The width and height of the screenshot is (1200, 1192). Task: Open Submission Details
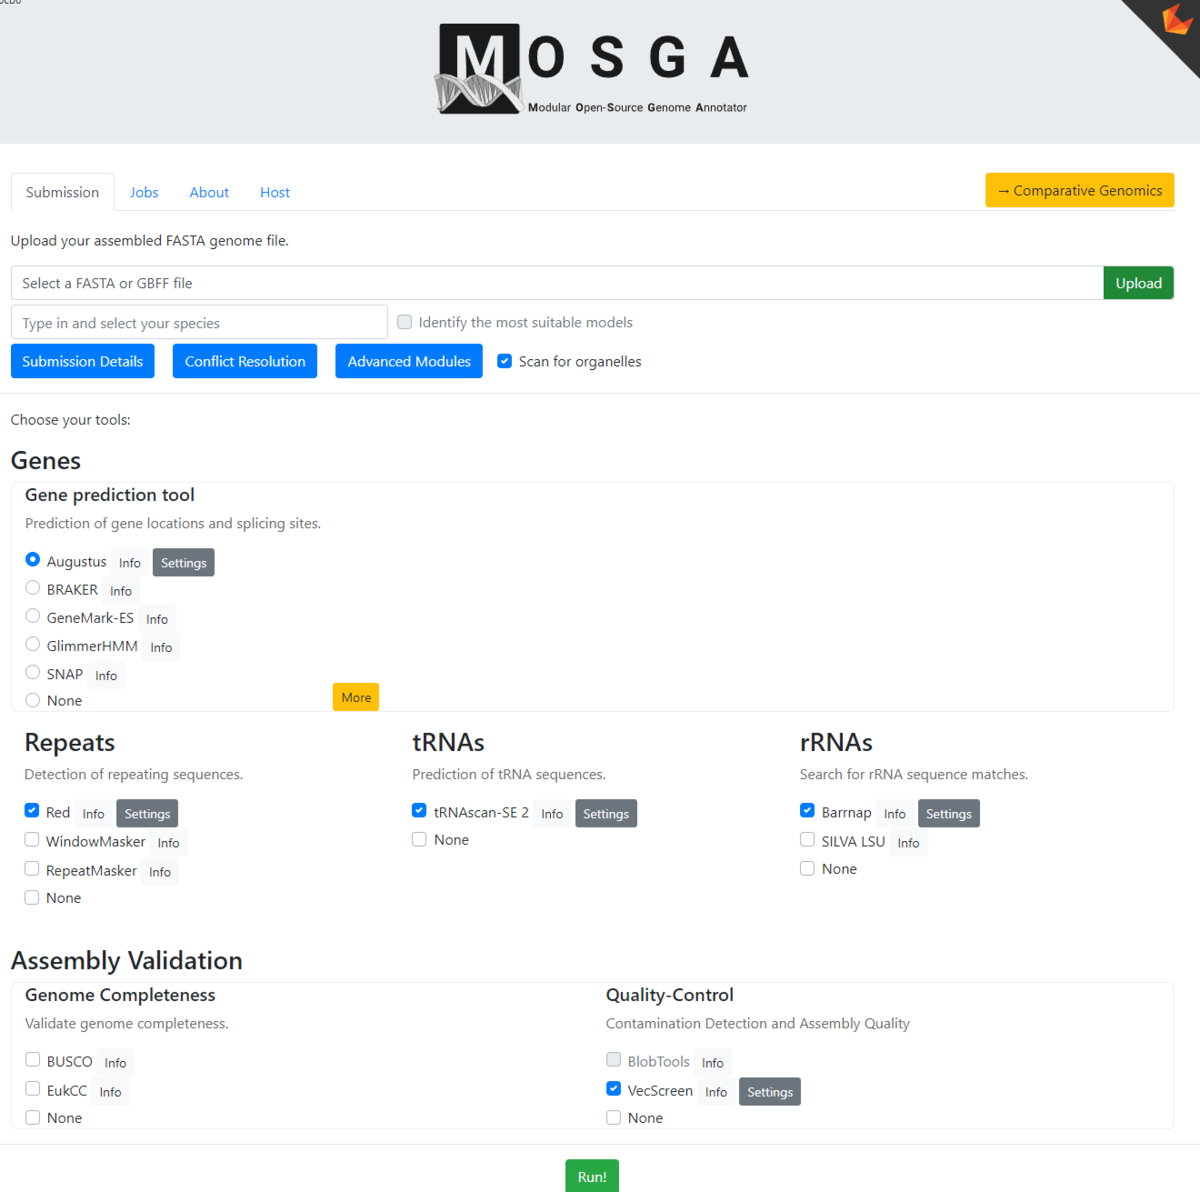coord(83,361)
